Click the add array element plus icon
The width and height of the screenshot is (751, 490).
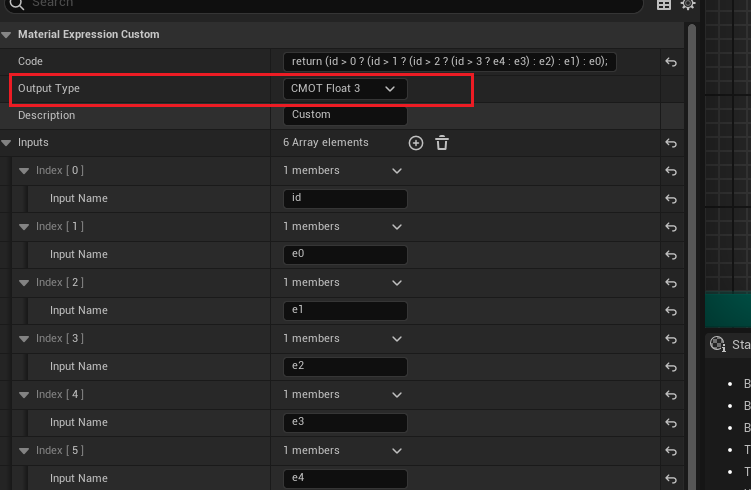pos(416,143)
